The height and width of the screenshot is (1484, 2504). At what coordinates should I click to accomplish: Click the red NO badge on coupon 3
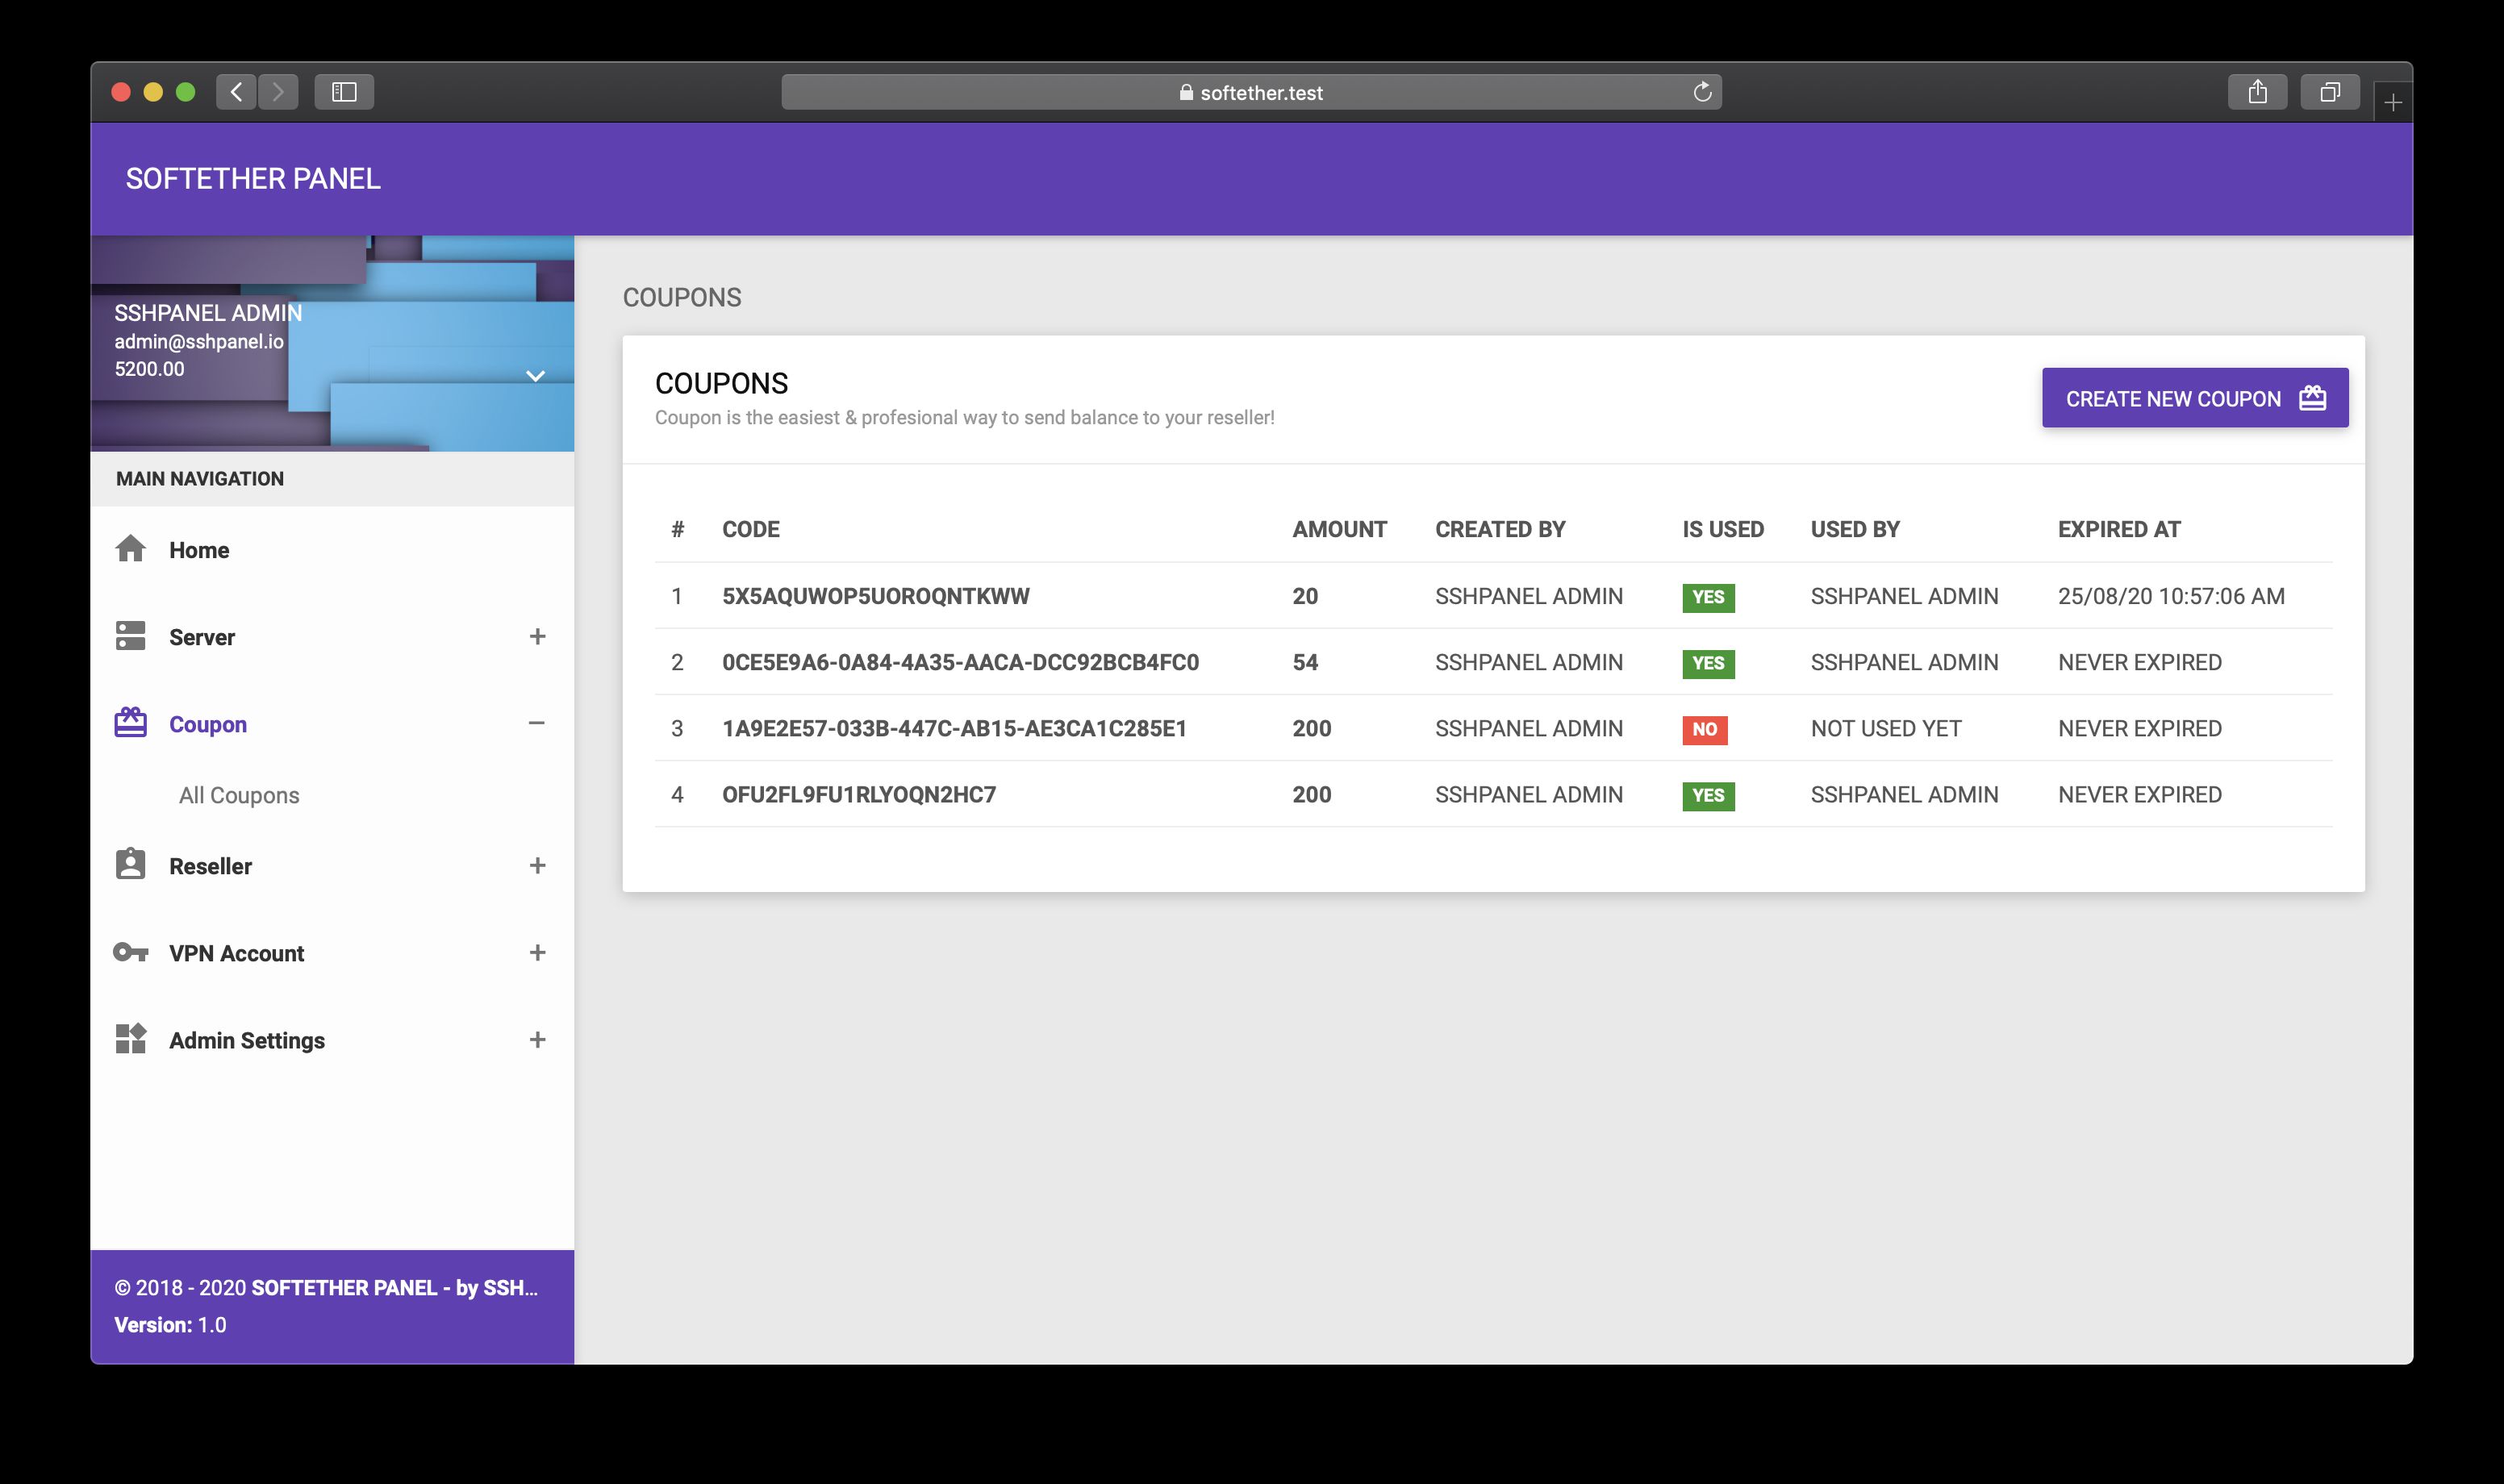point(1704,729)
